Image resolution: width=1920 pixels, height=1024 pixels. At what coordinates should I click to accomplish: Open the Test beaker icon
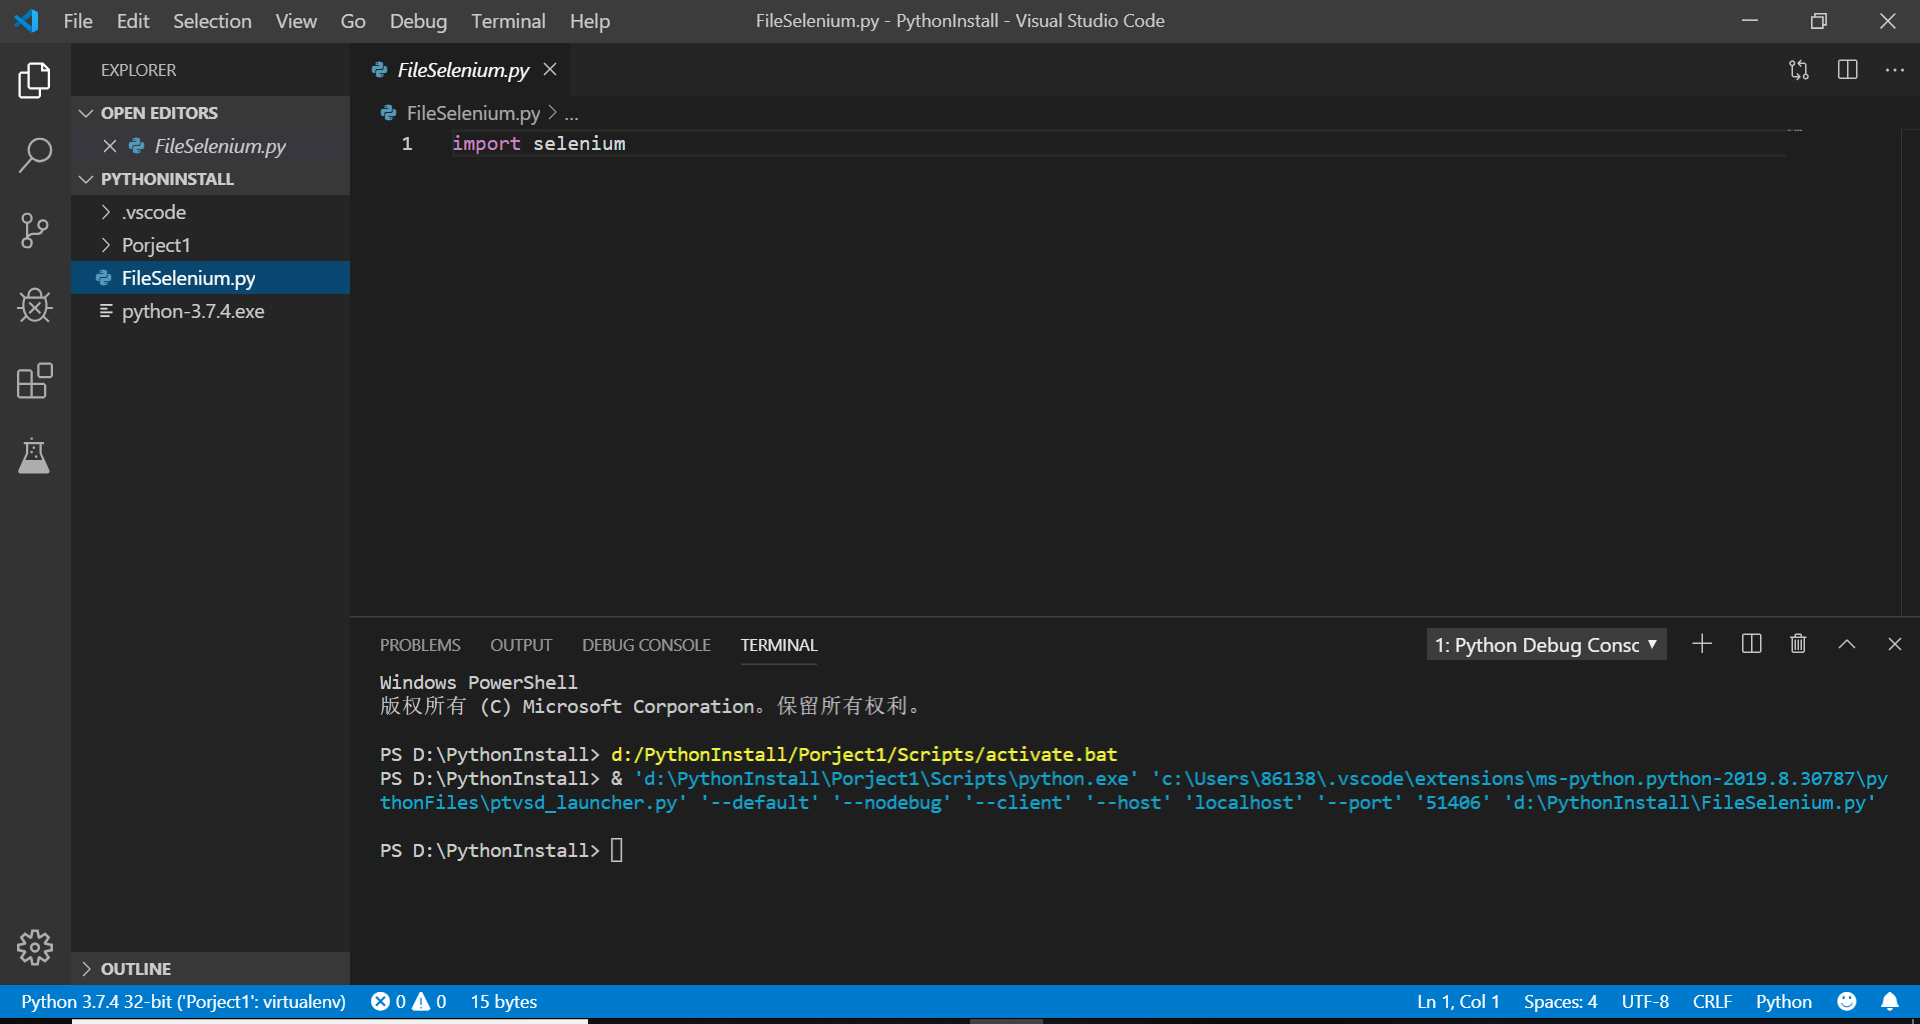[35, 456]
